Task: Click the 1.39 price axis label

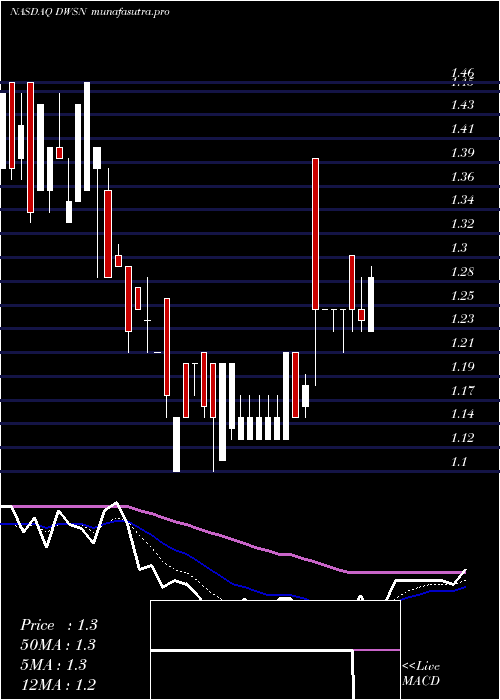Action: click(462, 153)
